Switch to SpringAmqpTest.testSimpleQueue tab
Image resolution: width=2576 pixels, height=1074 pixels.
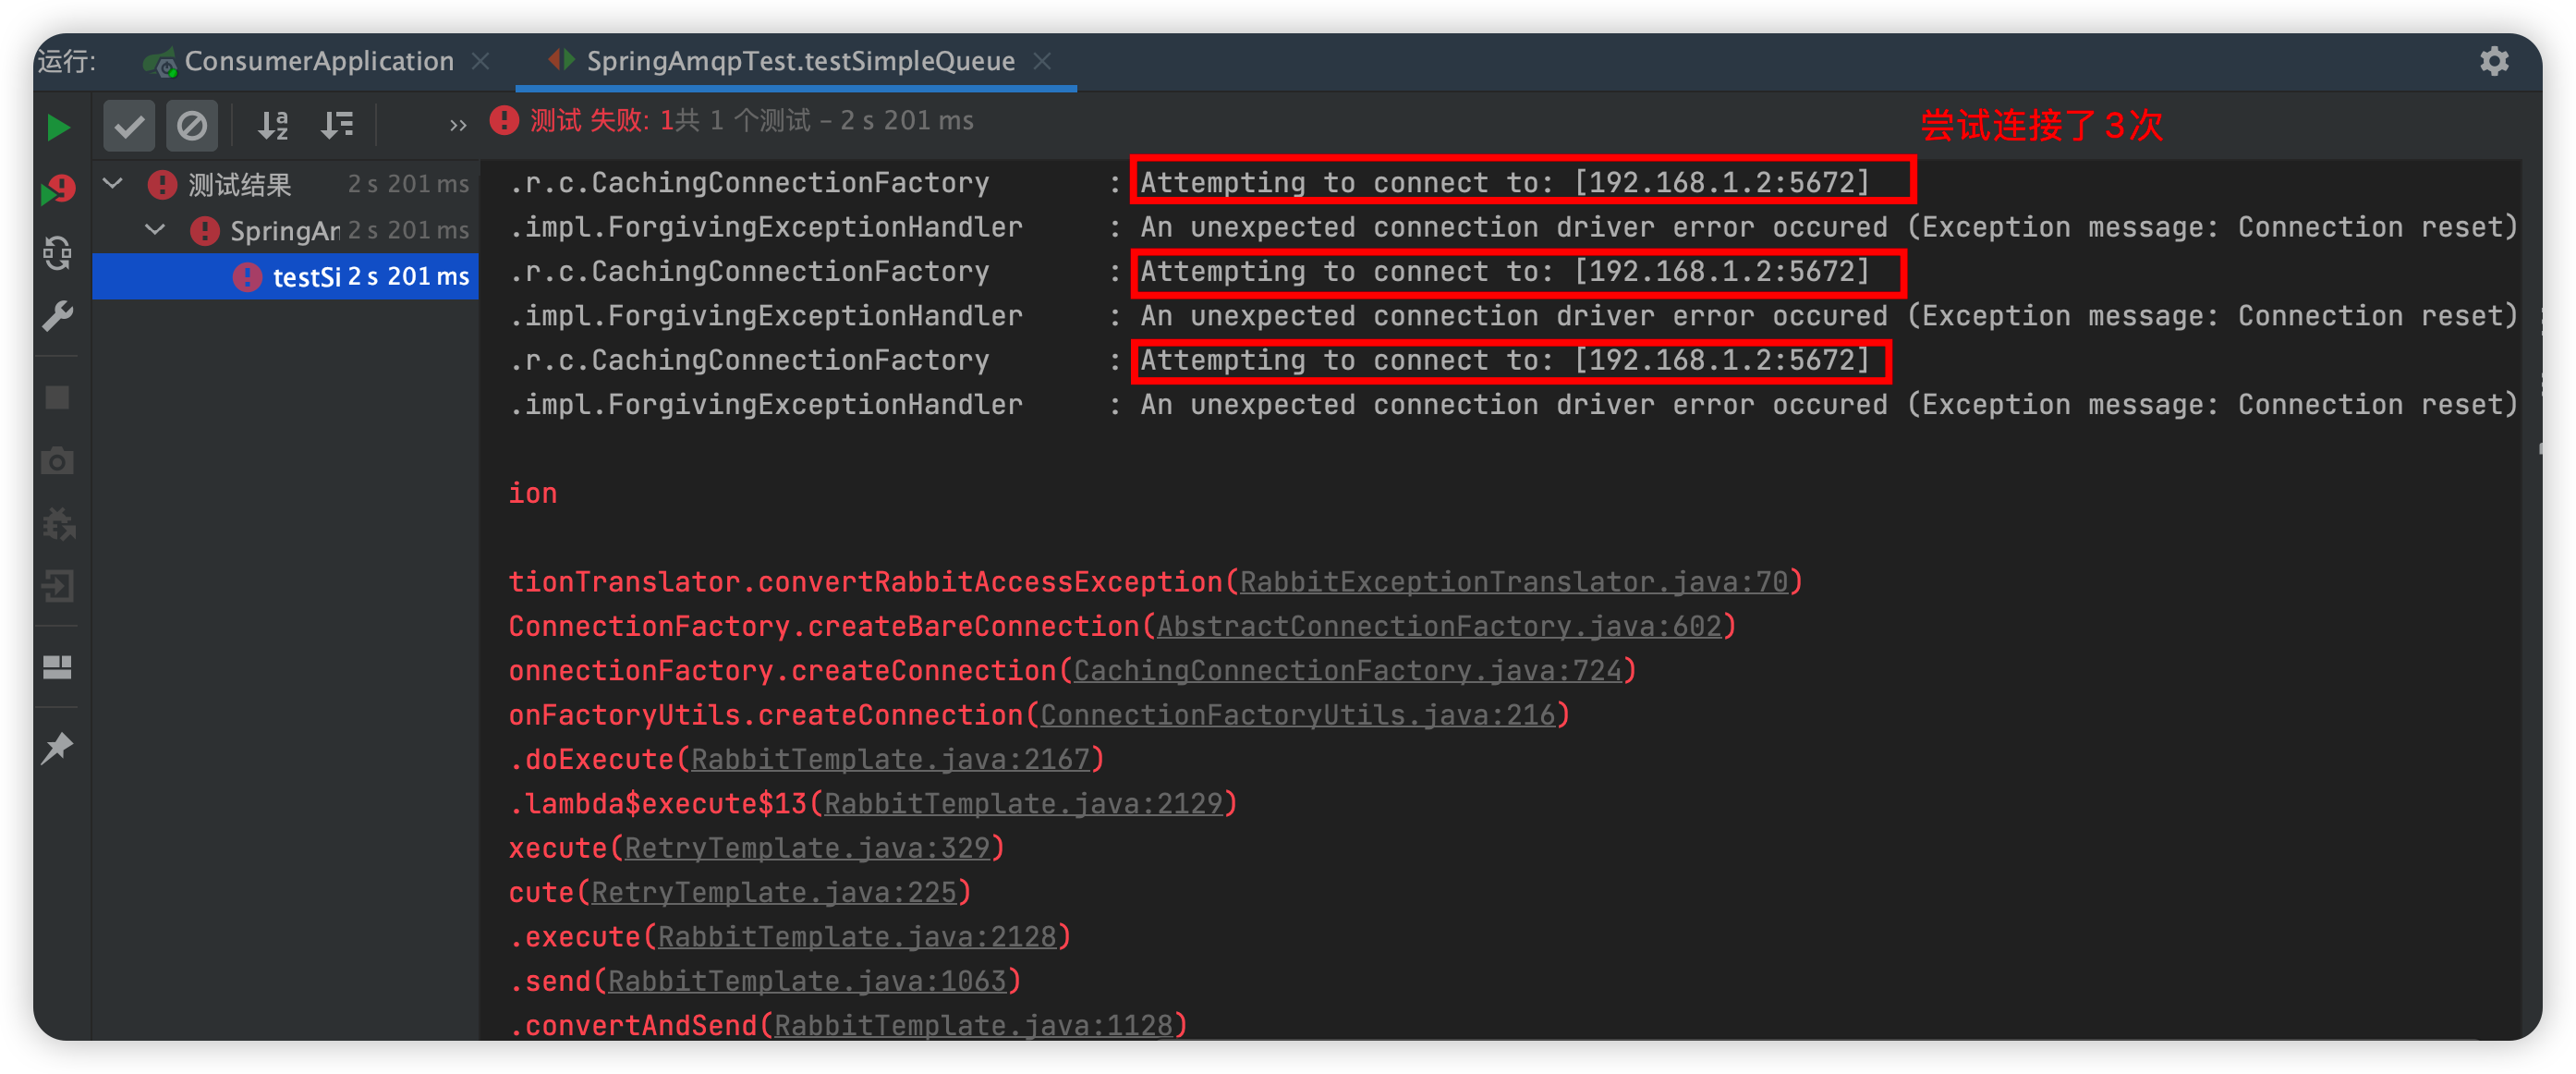coord(799,61)
